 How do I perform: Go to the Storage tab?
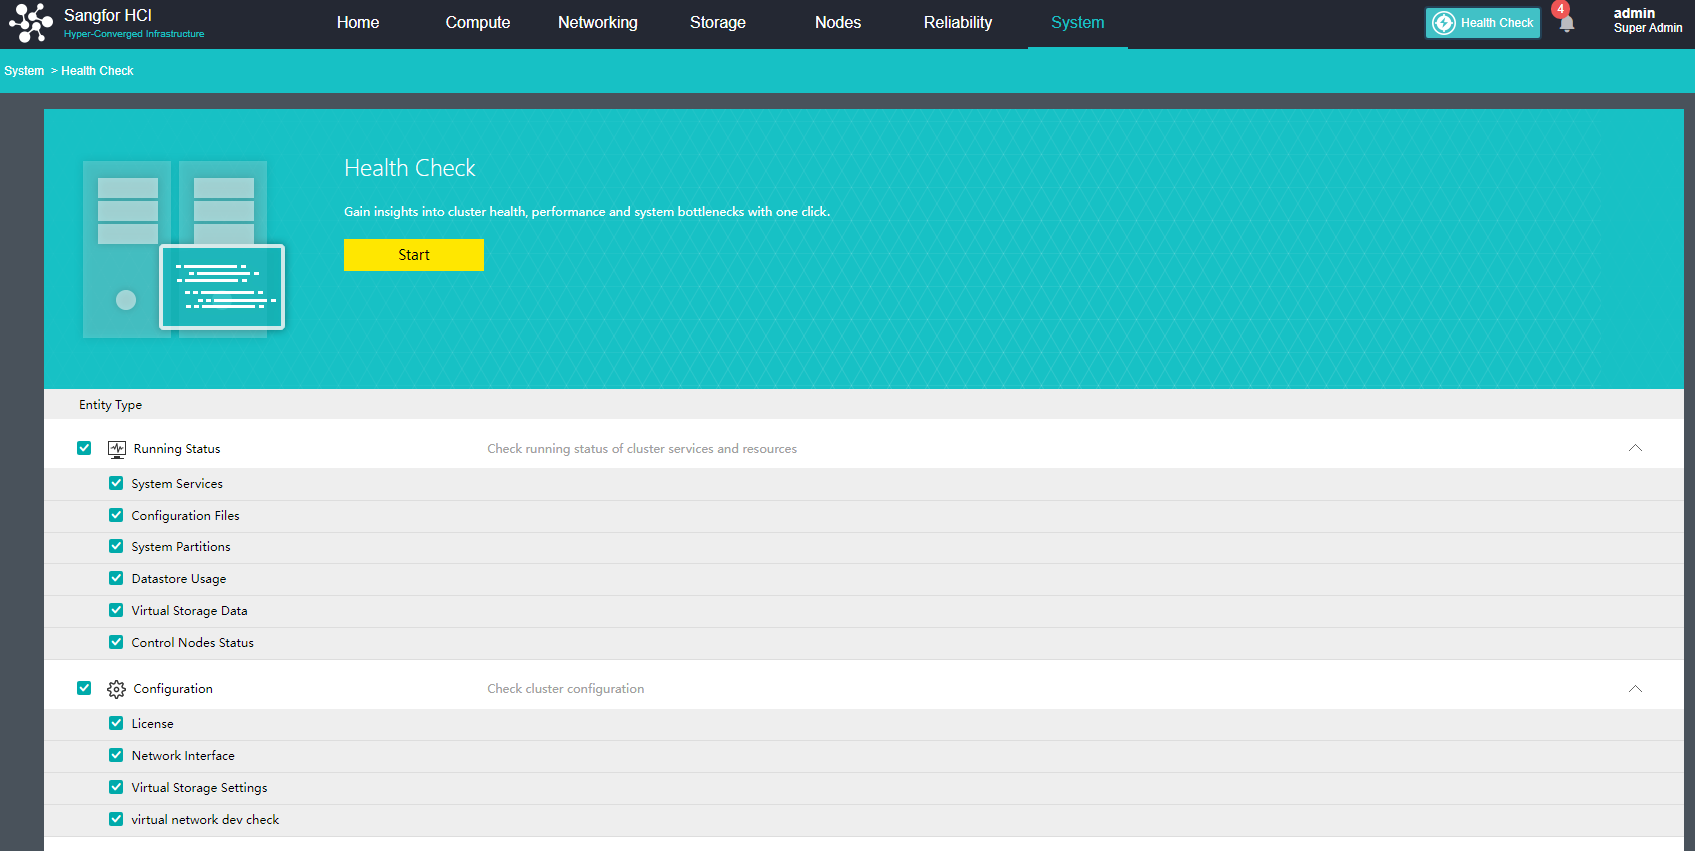[x=717, y=23]
